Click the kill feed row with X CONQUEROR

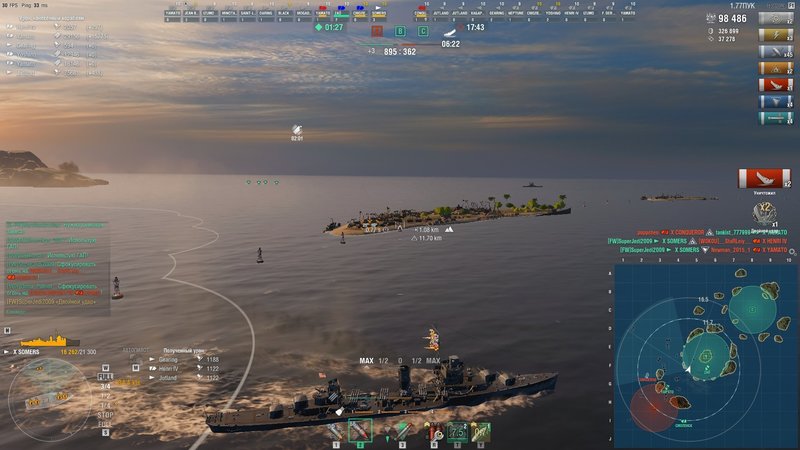coord(712,232)
